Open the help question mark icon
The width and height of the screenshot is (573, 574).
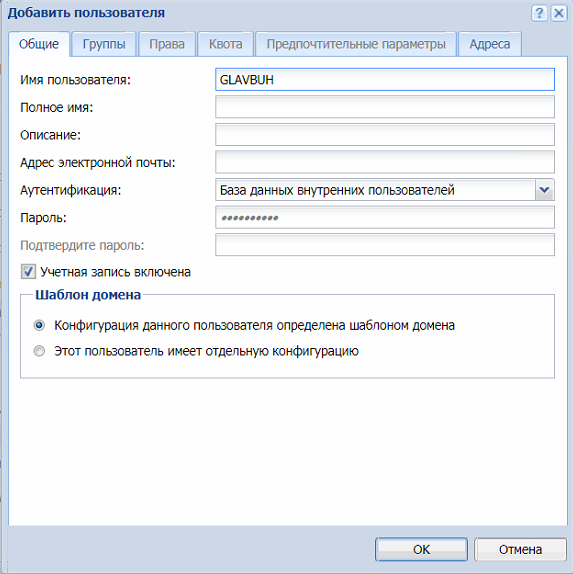[x=539, y=14]
